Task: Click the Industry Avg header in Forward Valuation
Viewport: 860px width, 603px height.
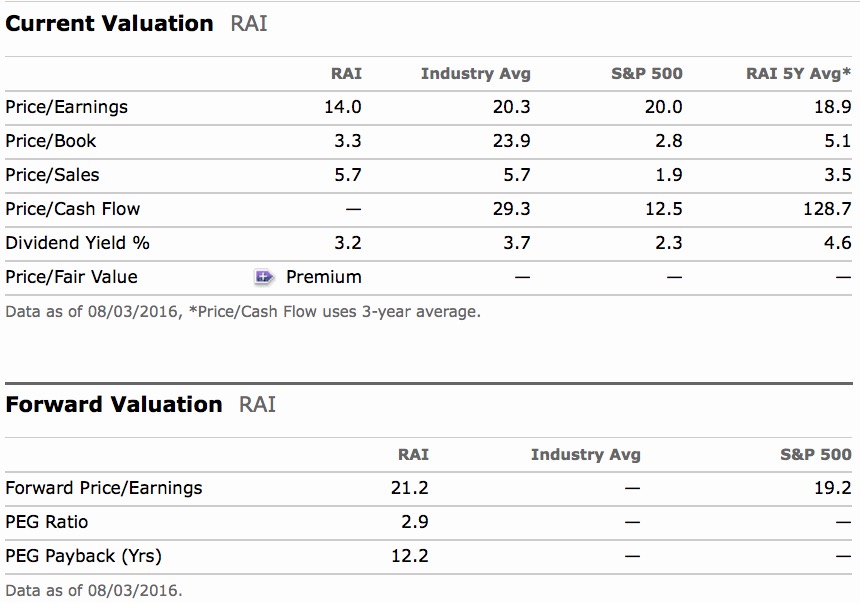Action: [585, 454]
